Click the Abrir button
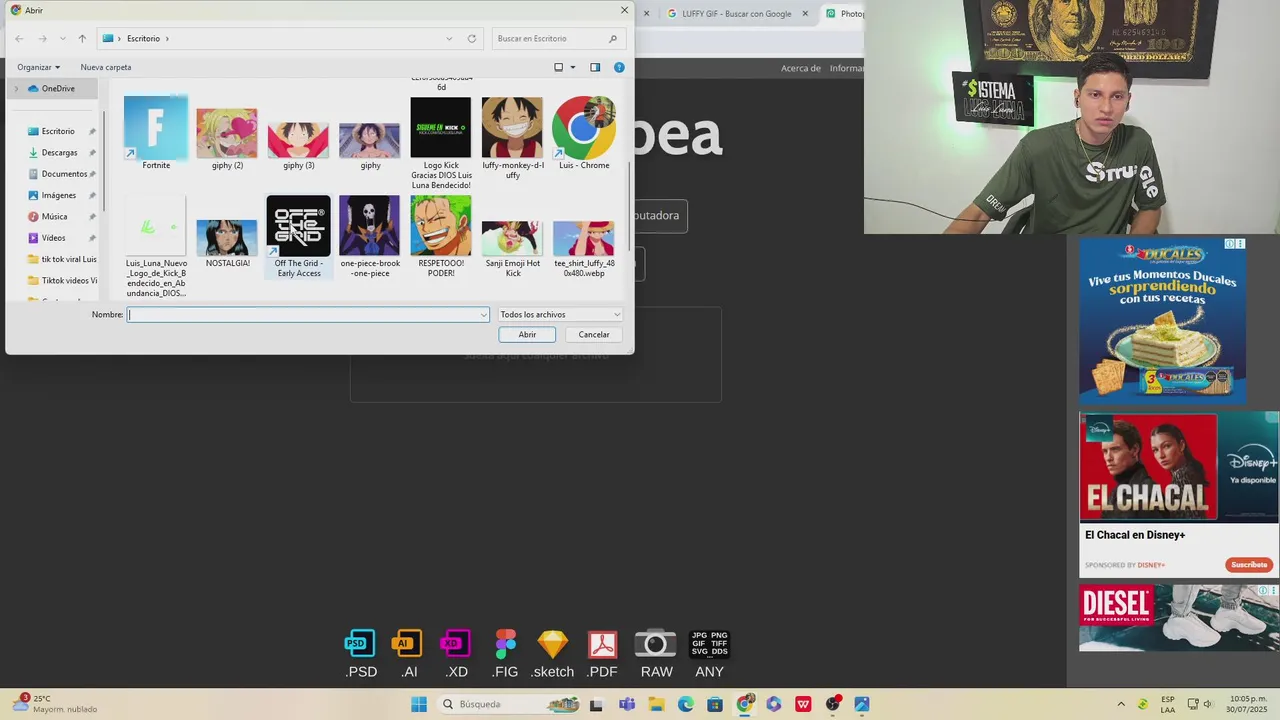 [527, 334]
